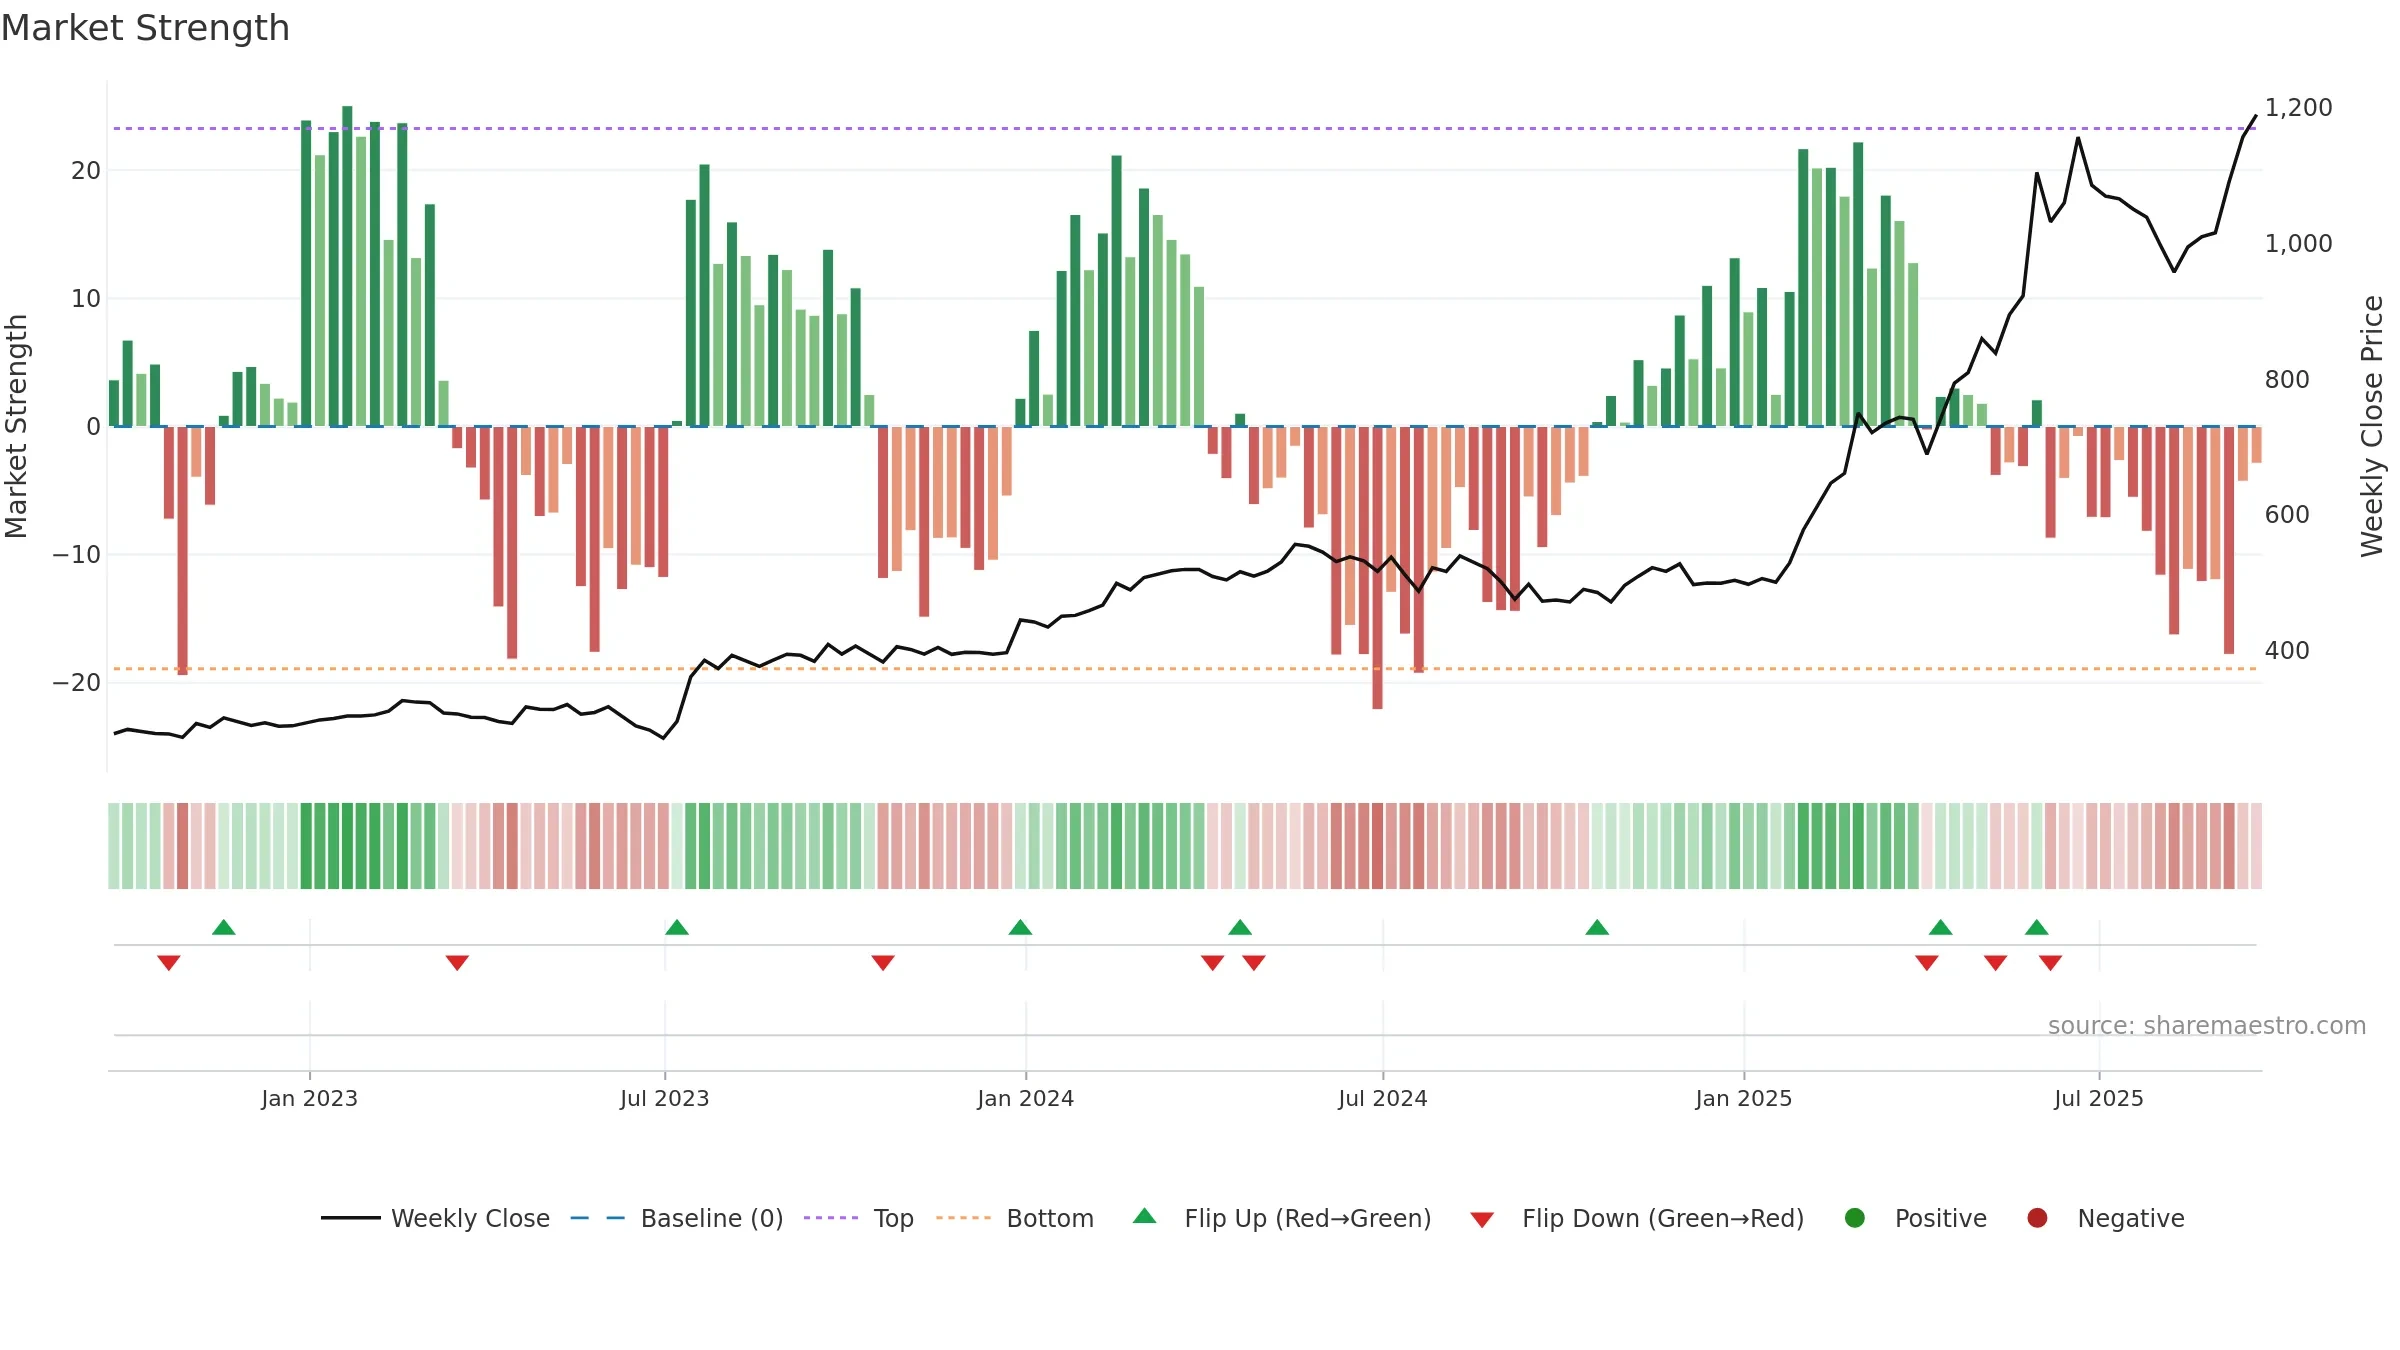Screen dimensions: 2400x1350
Task: Select flip-up triangle between Jul 2024 and Jan 2025
Action: click(1597, 927)
